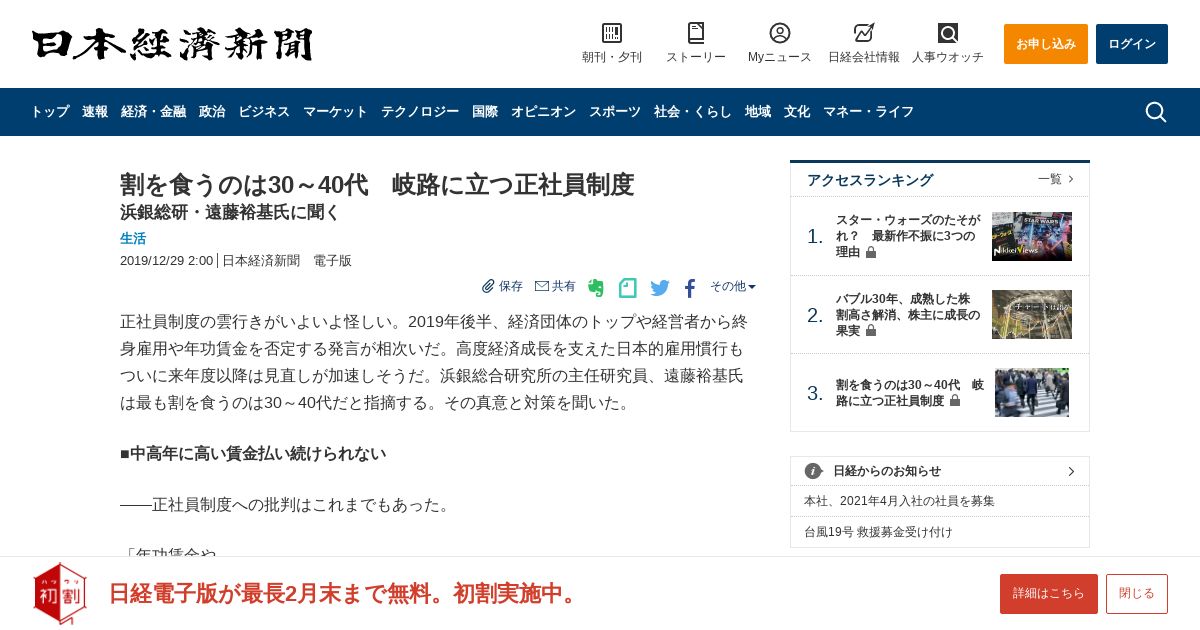The width and height of the screenshot is (1200, 630).
Task: Open the 人事ウオッチ icon
Action: coord(948,33)
